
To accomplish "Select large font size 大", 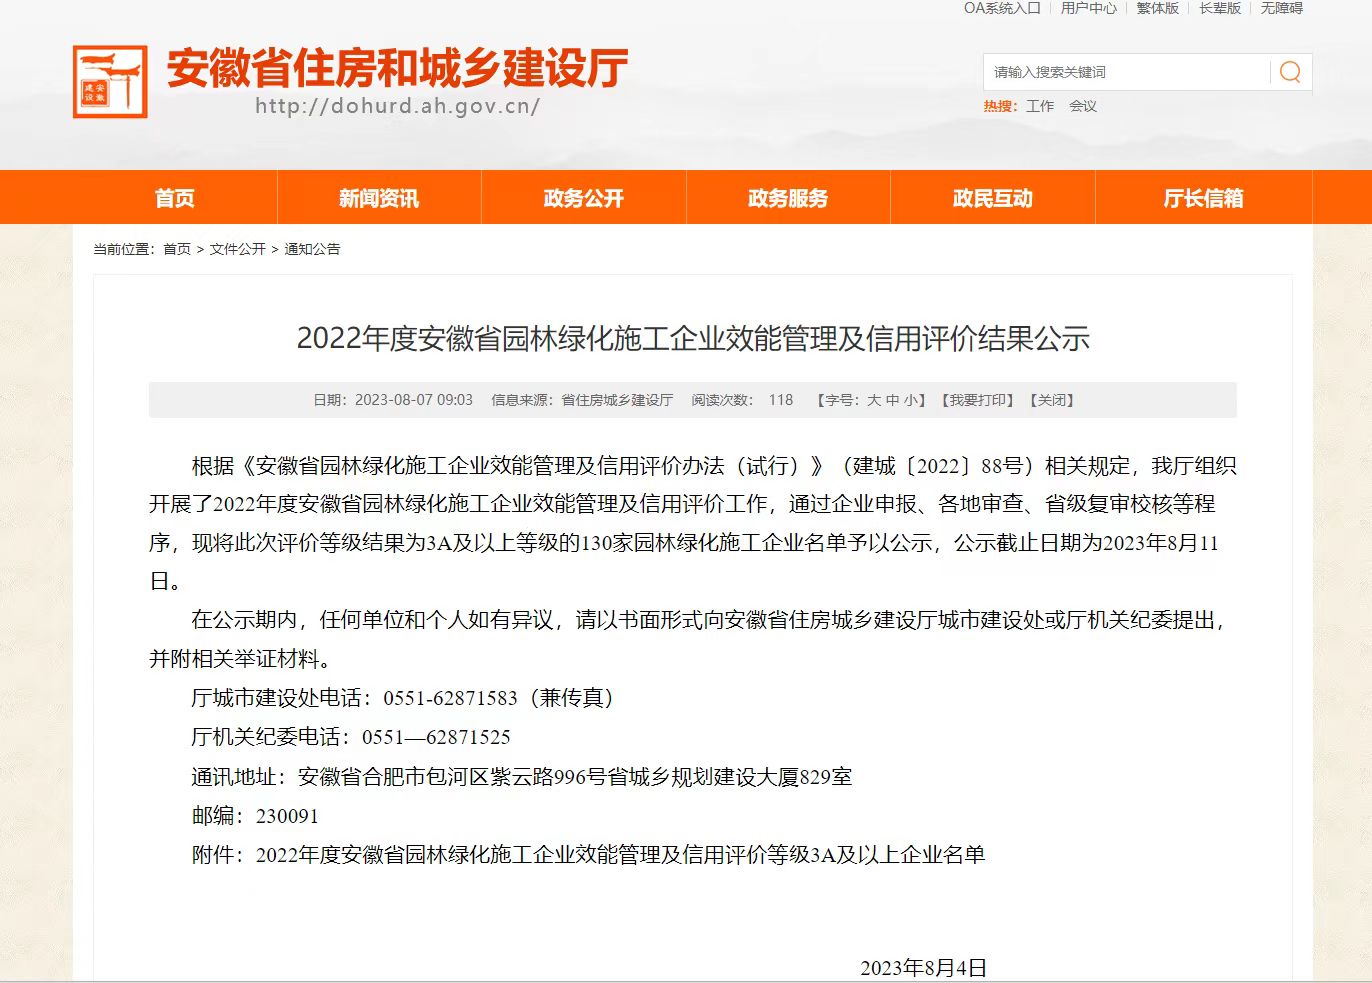I will [x=873, y=399].
